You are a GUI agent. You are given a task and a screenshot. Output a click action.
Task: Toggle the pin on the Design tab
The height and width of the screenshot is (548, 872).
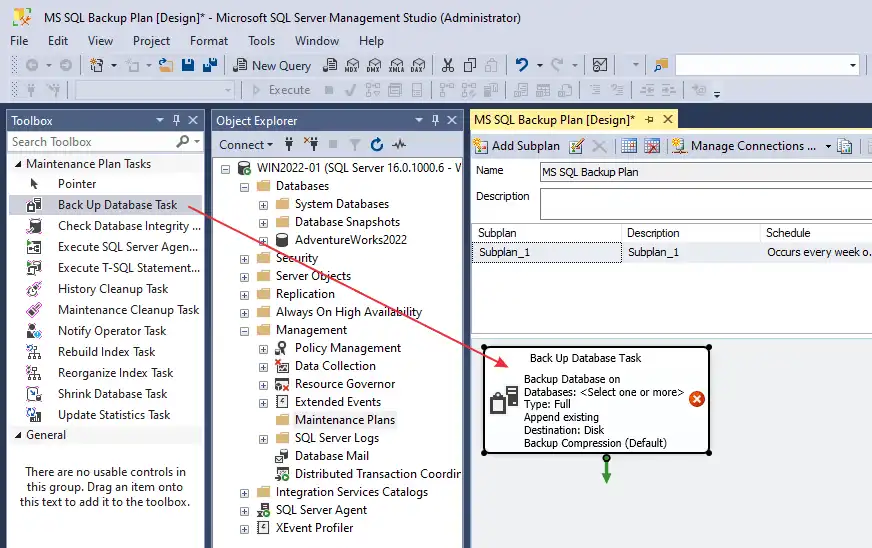[649, 119]
